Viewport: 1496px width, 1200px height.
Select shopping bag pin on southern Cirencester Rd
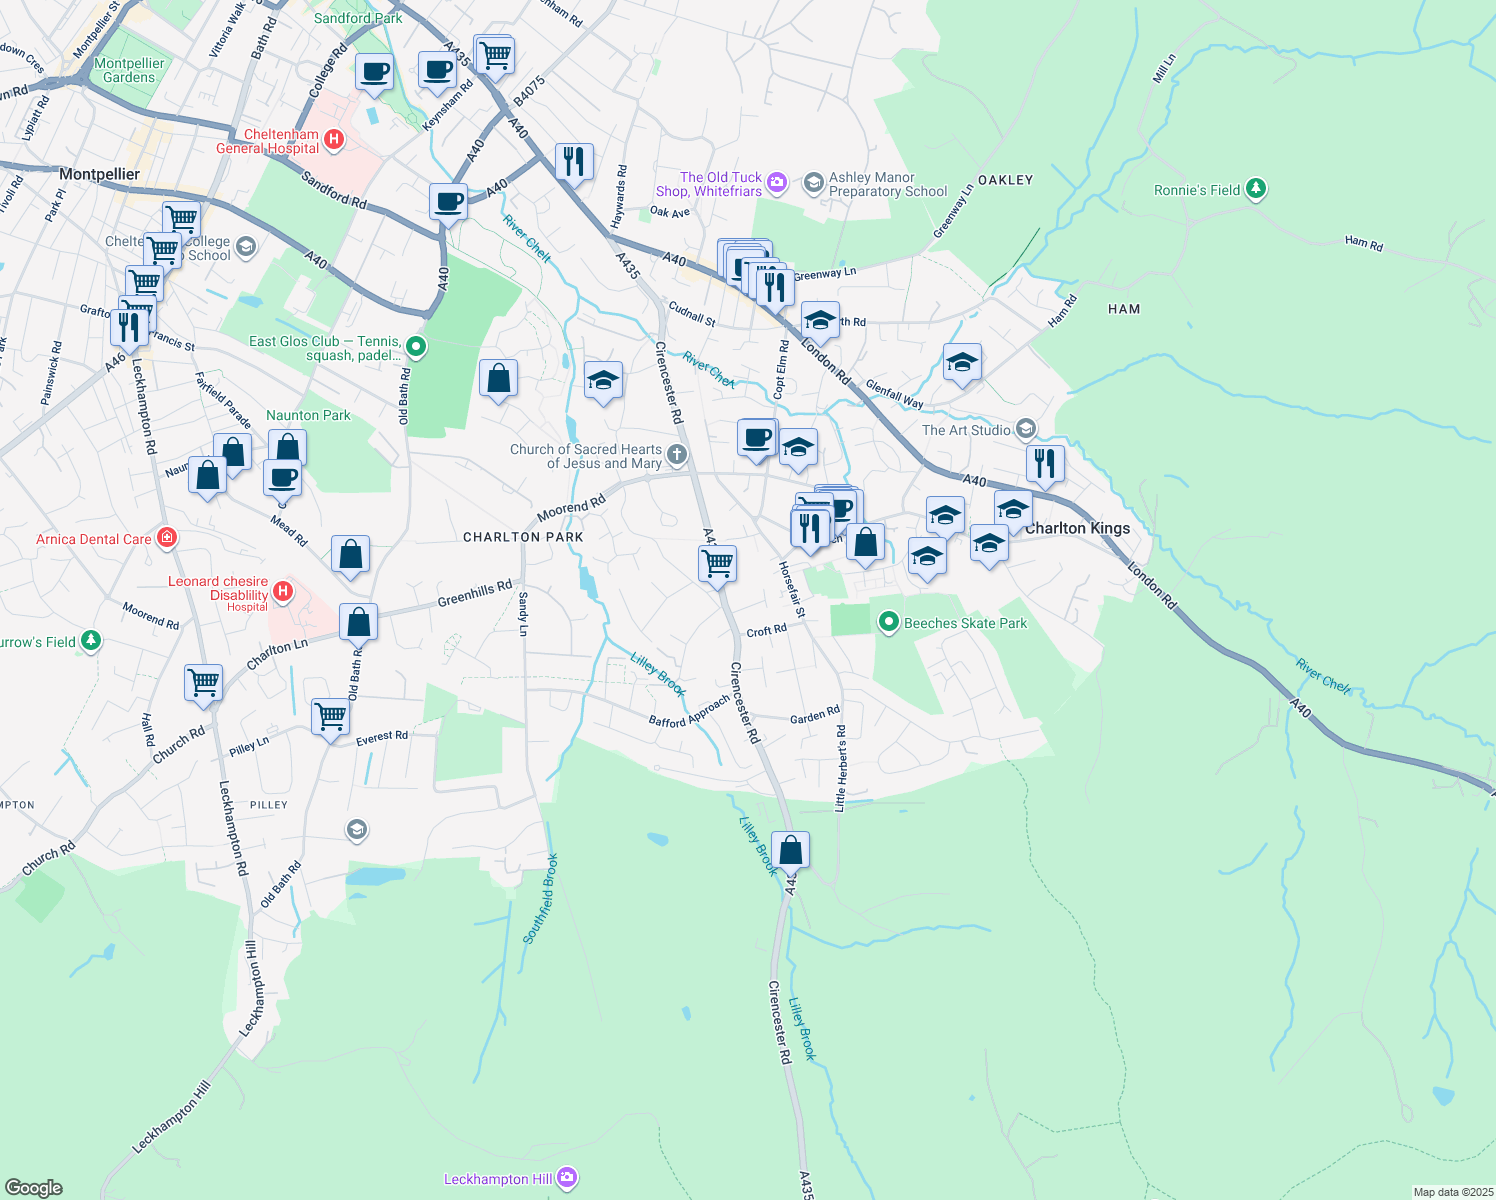click(x=790, y=850)
